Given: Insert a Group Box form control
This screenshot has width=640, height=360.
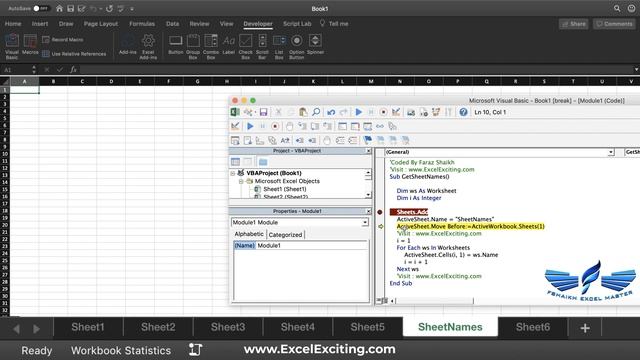Looking at the screenshot, I should point(193,47).
